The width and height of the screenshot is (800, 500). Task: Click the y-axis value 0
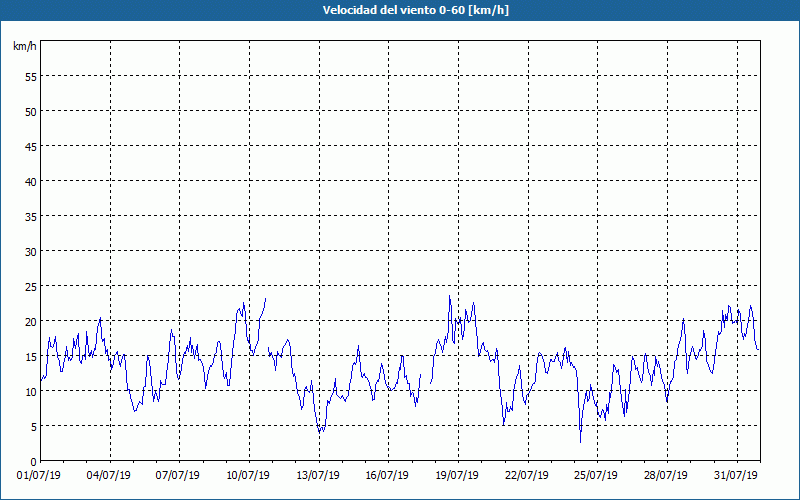[34, 462]
